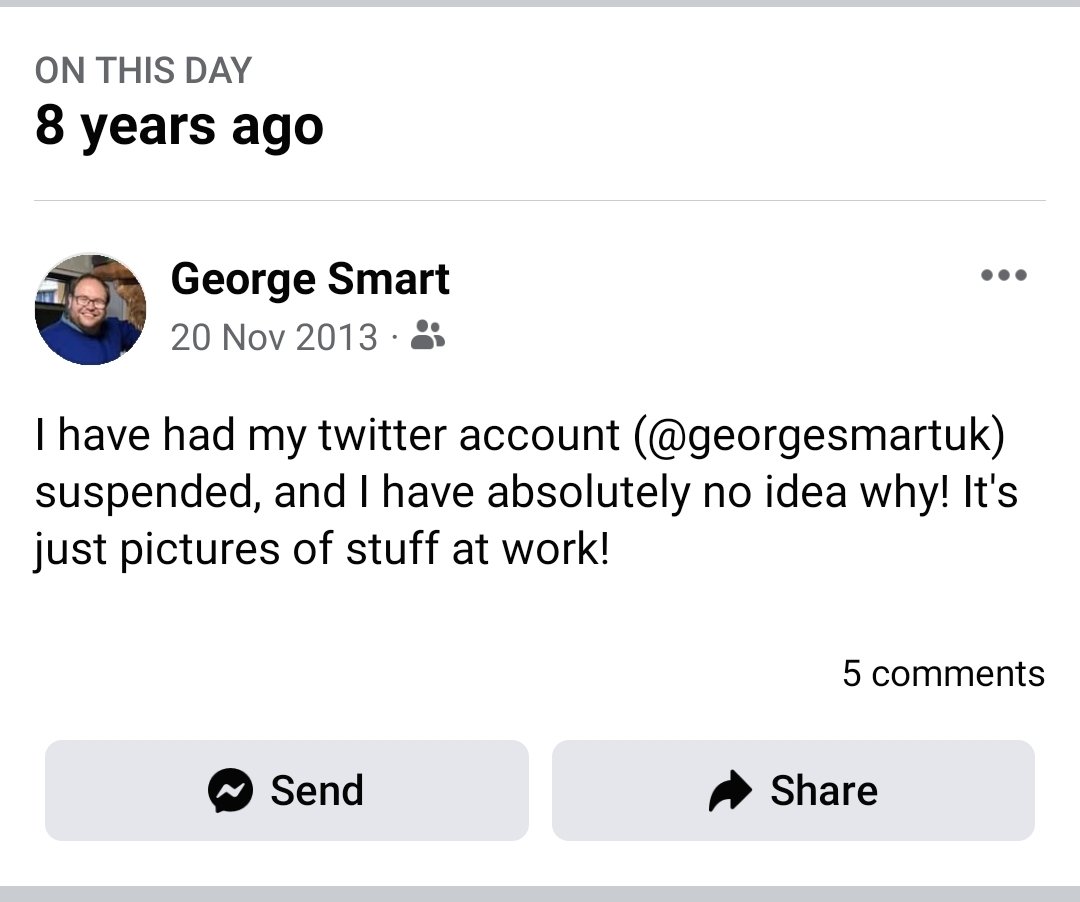Click the gray separator bar at top

540,4
